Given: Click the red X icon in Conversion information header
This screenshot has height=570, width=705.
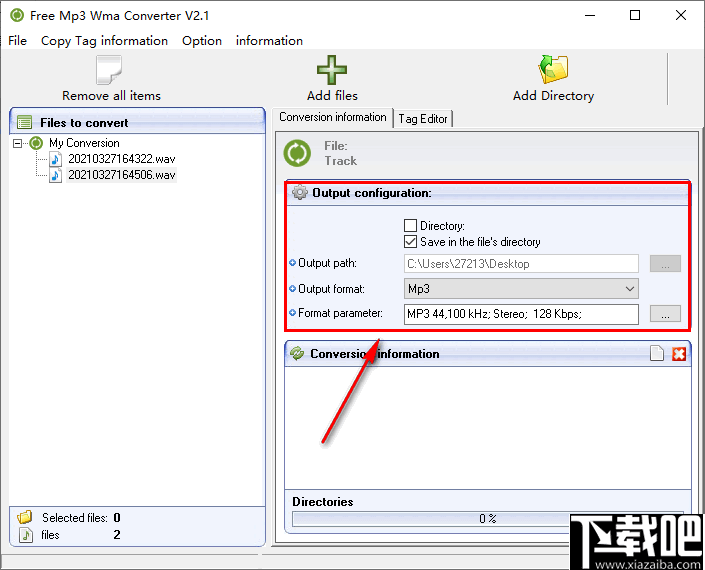Looking at the screenshot, I should pyautogui.click(x=679, y=354).
